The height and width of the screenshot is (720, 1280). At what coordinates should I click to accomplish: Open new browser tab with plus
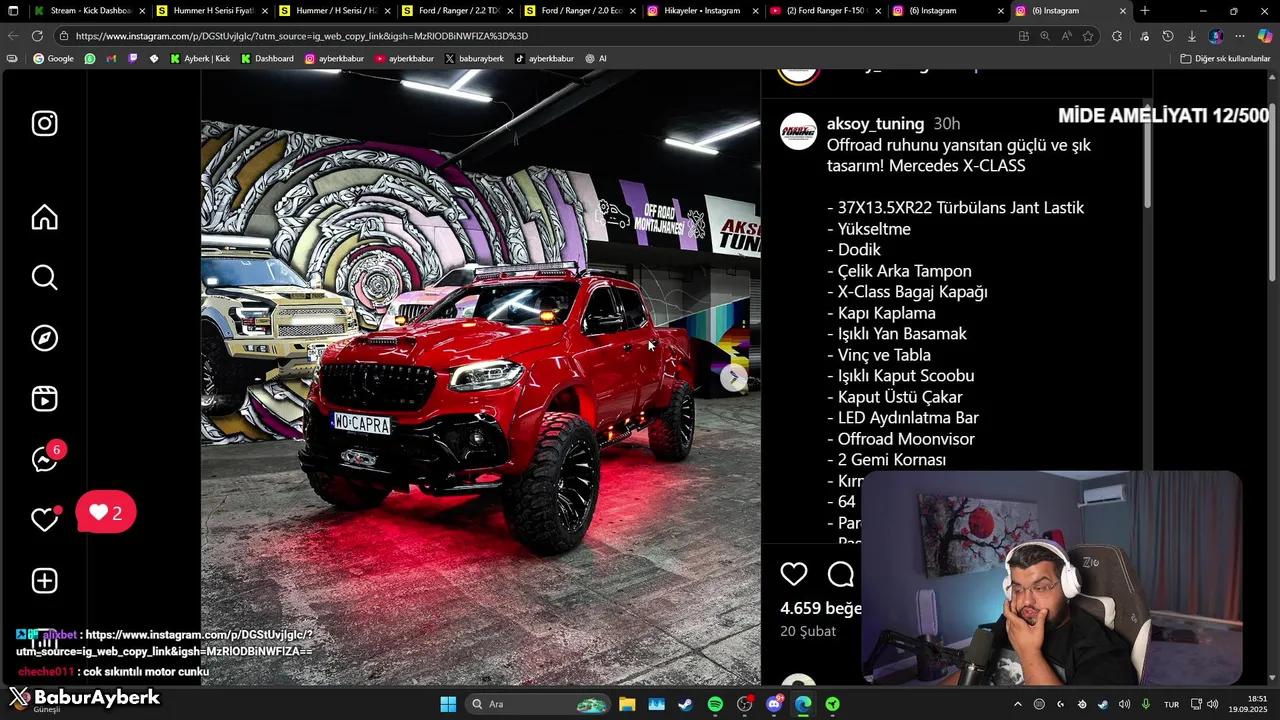tap(1145, 11)
